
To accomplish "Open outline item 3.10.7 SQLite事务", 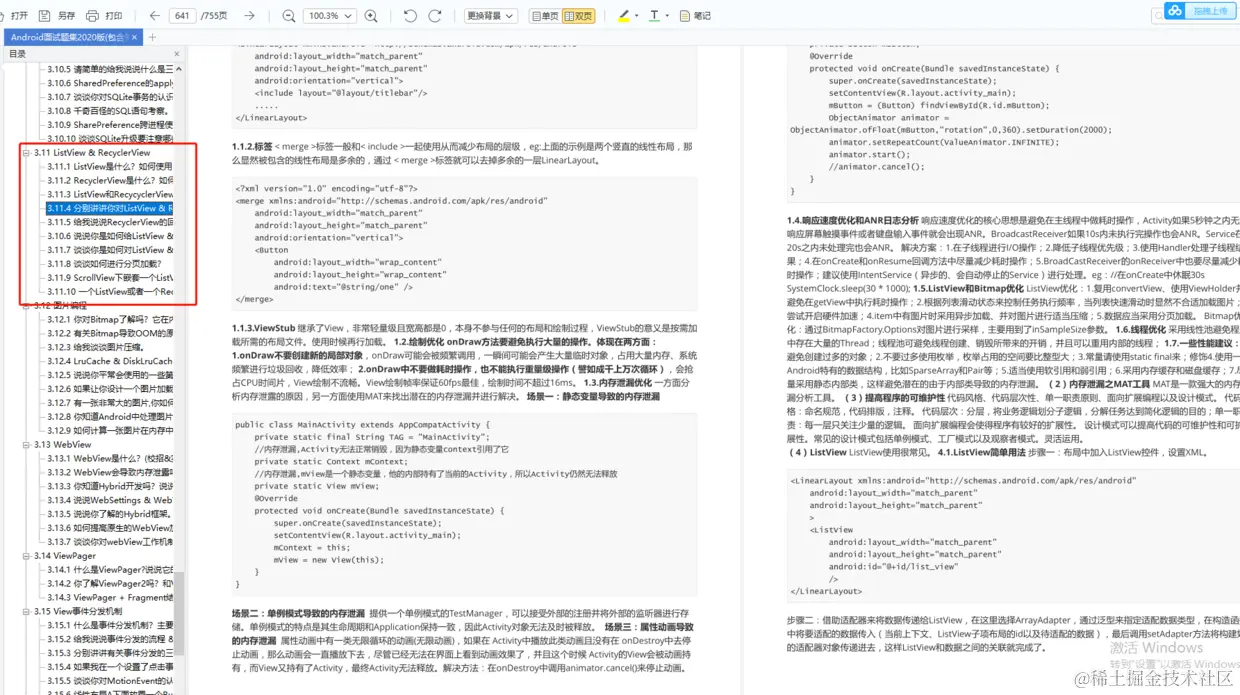I will tap(109, 97).
